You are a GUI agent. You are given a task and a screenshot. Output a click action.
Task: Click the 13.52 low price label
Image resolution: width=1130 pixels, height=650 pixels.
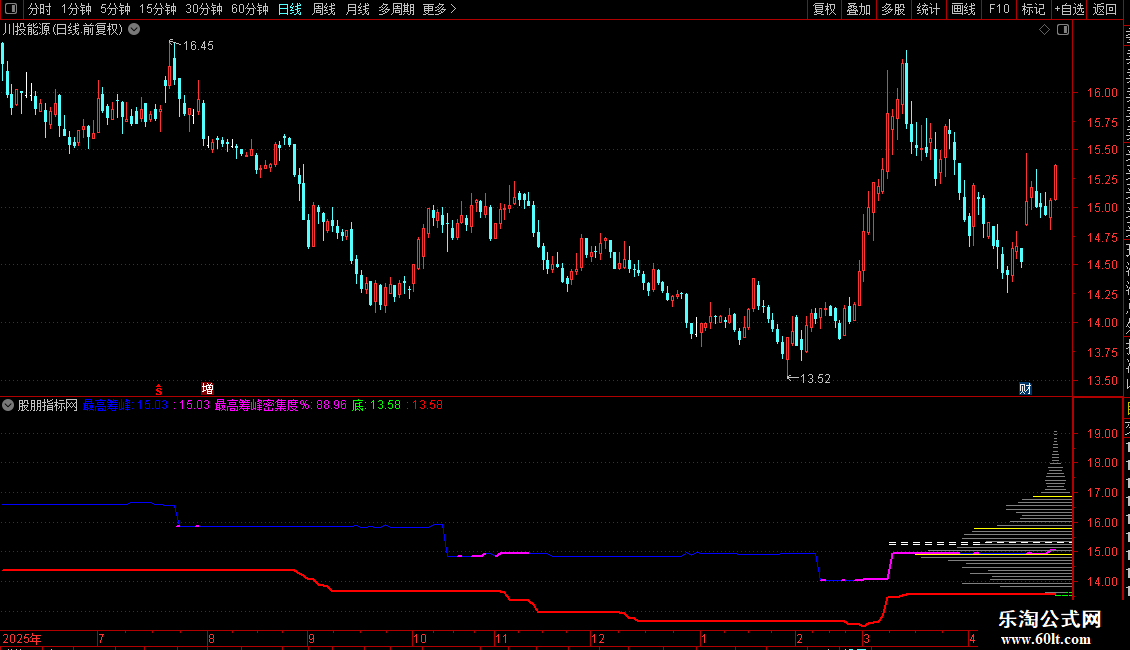[x=815, y=378]
